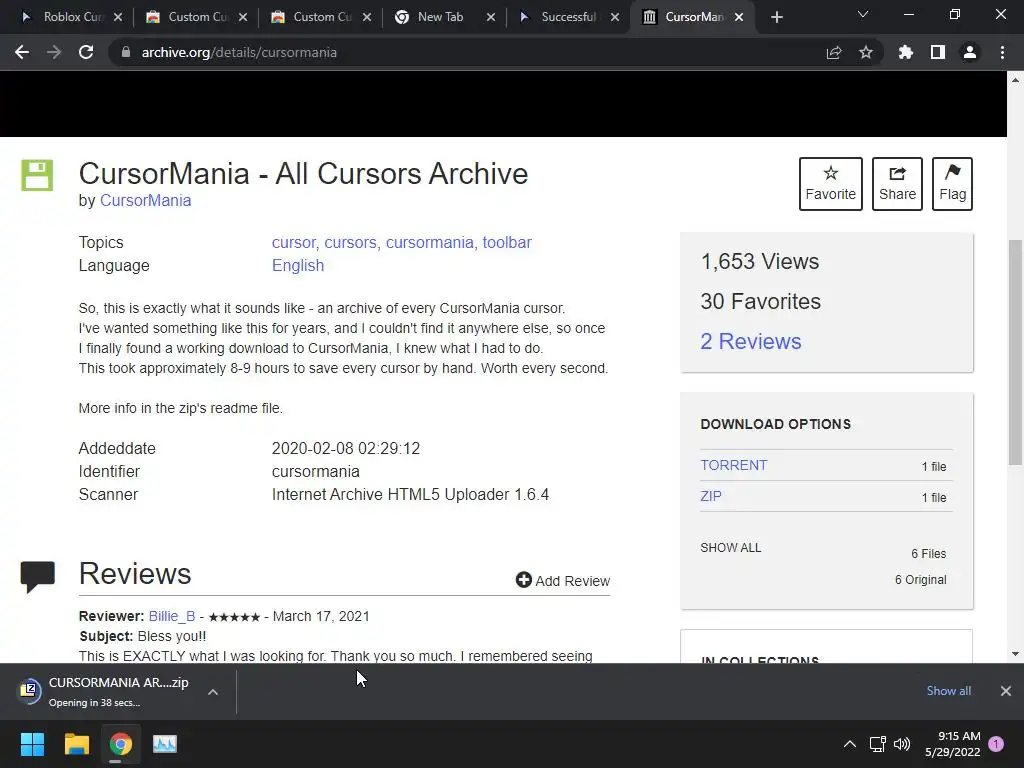
Task: Click the 'cursors,' topic link
Action: pyautogui.click(x=352, y=242)
